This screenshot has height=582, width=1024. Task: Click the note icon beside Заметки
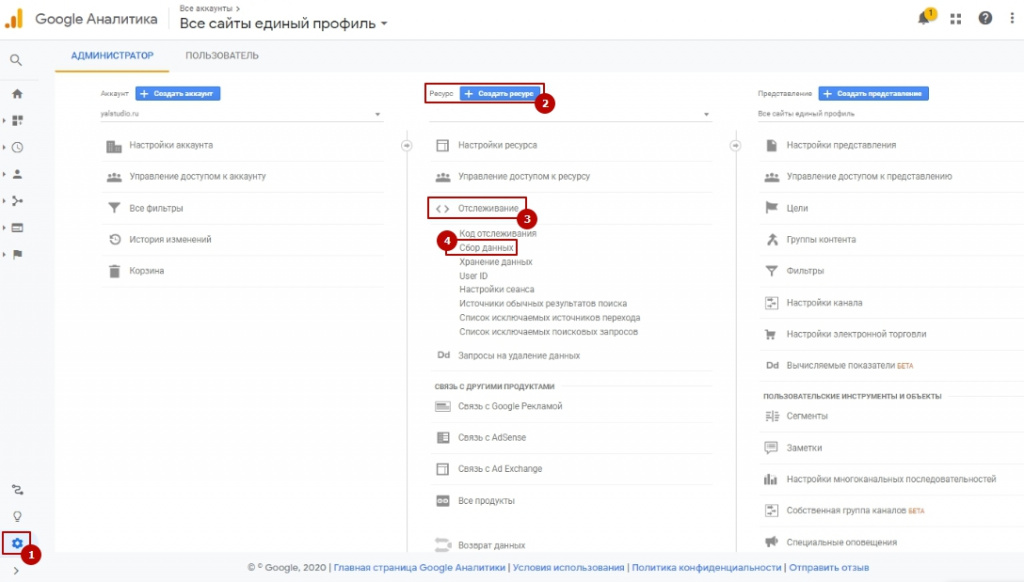coord(771,447)
